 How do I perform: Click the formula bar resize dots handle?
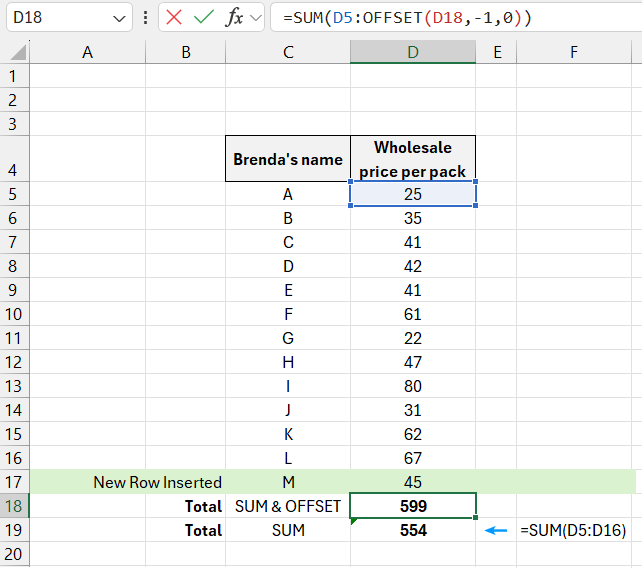[145, 18]
